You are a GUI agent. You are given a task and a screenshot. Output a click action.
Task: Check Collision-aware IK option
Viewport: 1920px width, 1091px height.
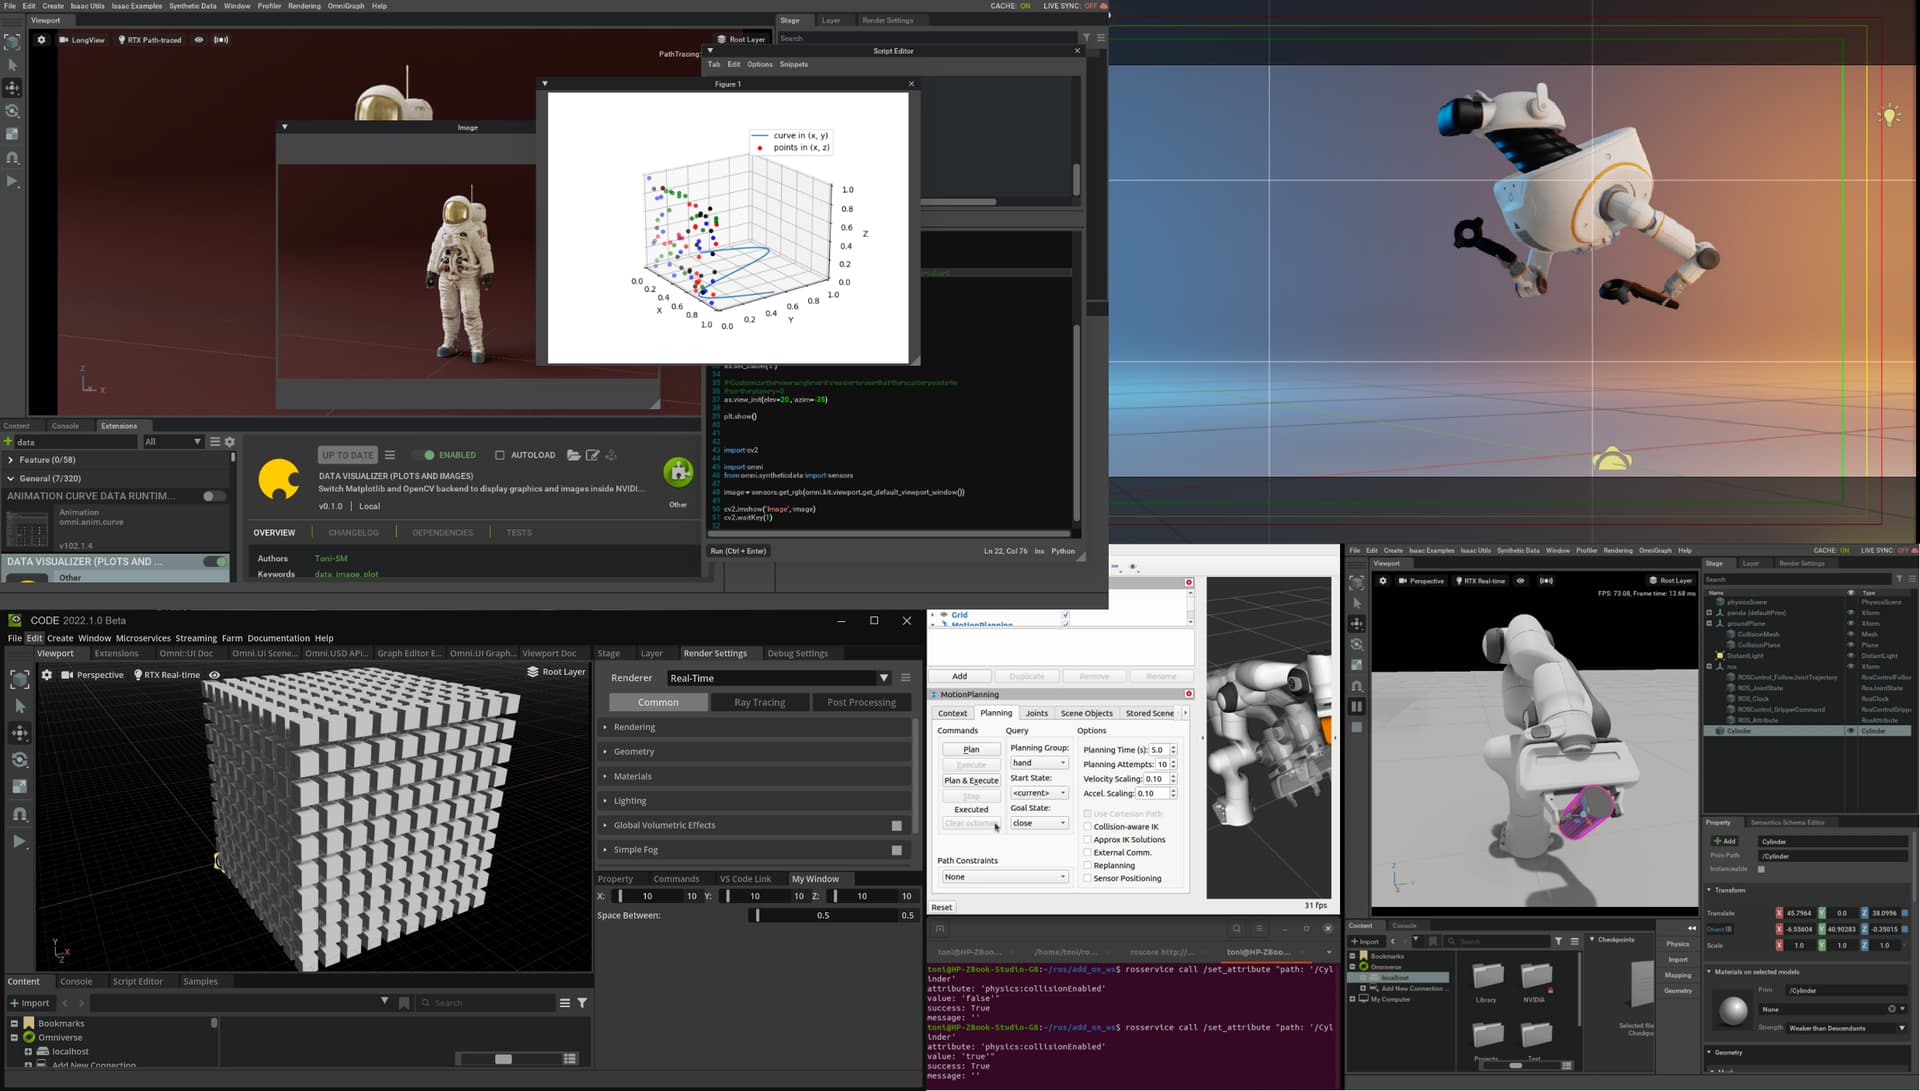1088,827
